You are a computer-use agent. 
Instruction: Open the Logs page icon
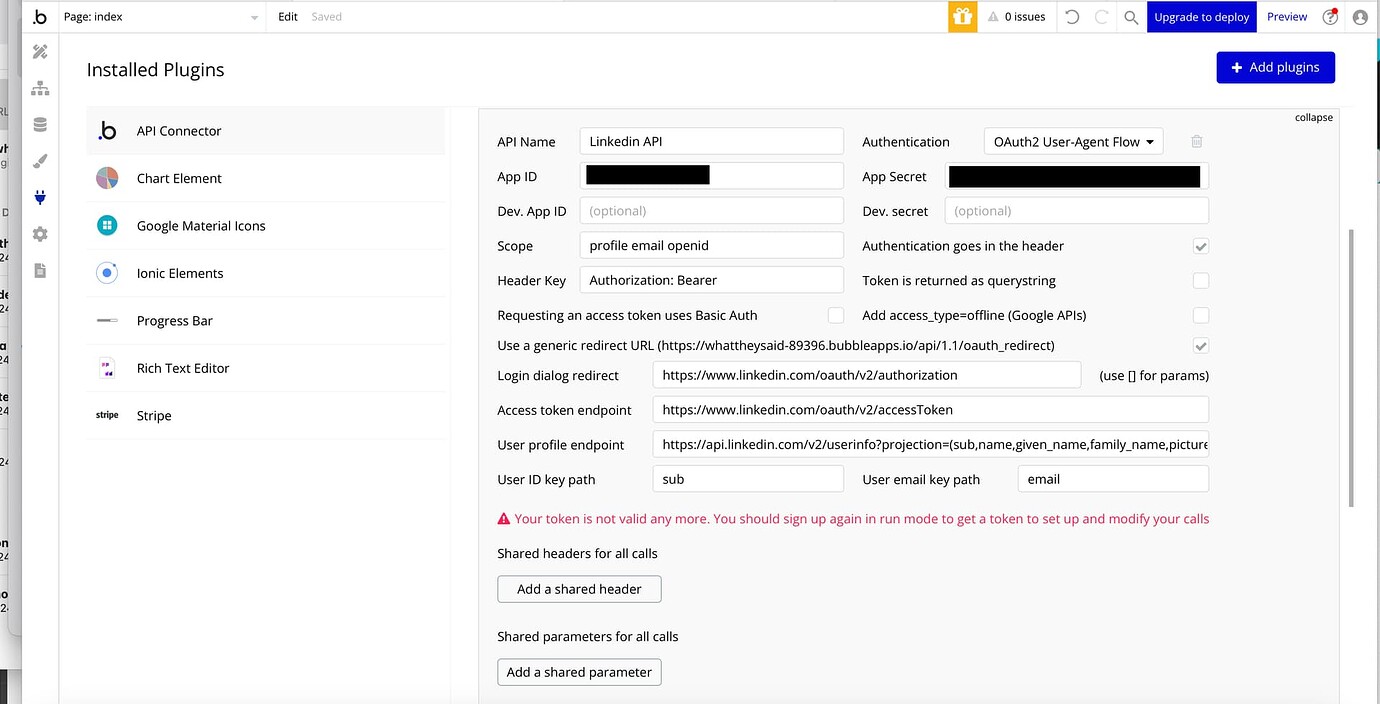(40, 270)
